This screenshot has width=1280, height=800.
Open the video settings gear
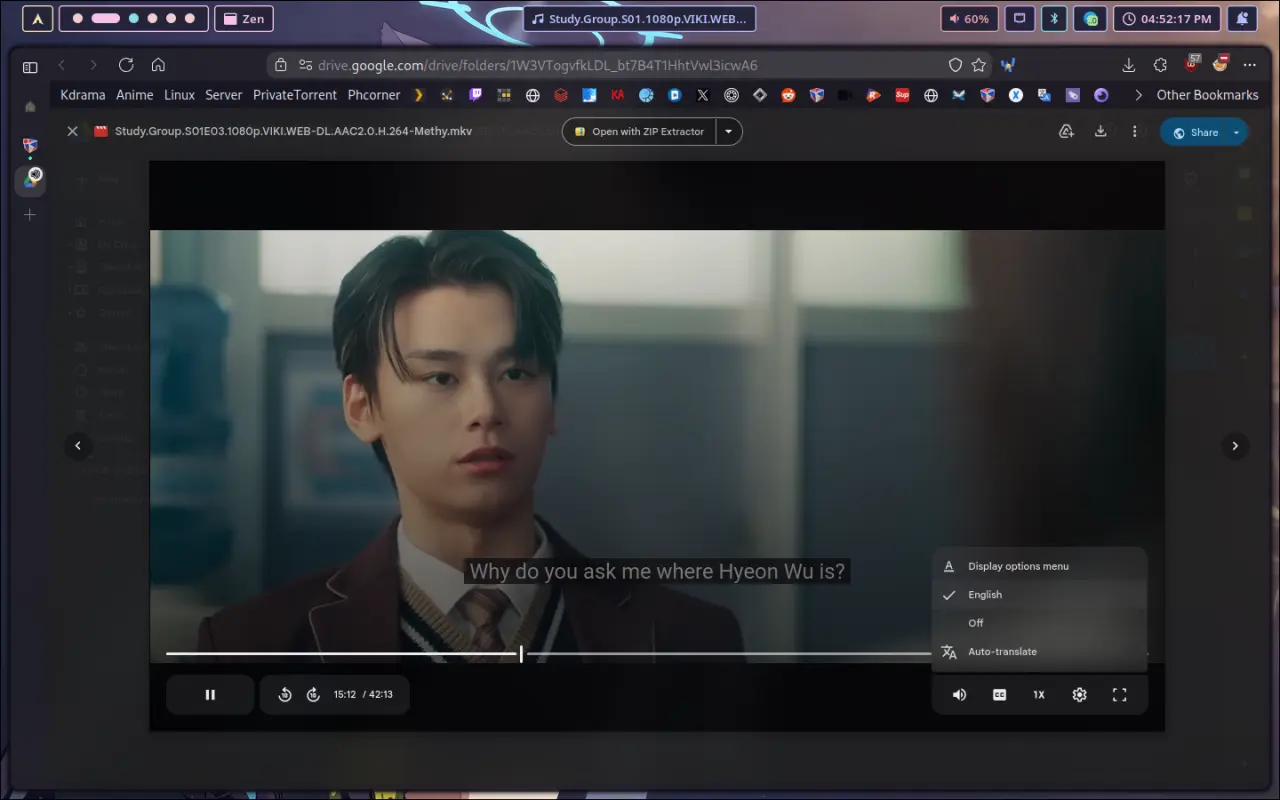pos(1079,694)
